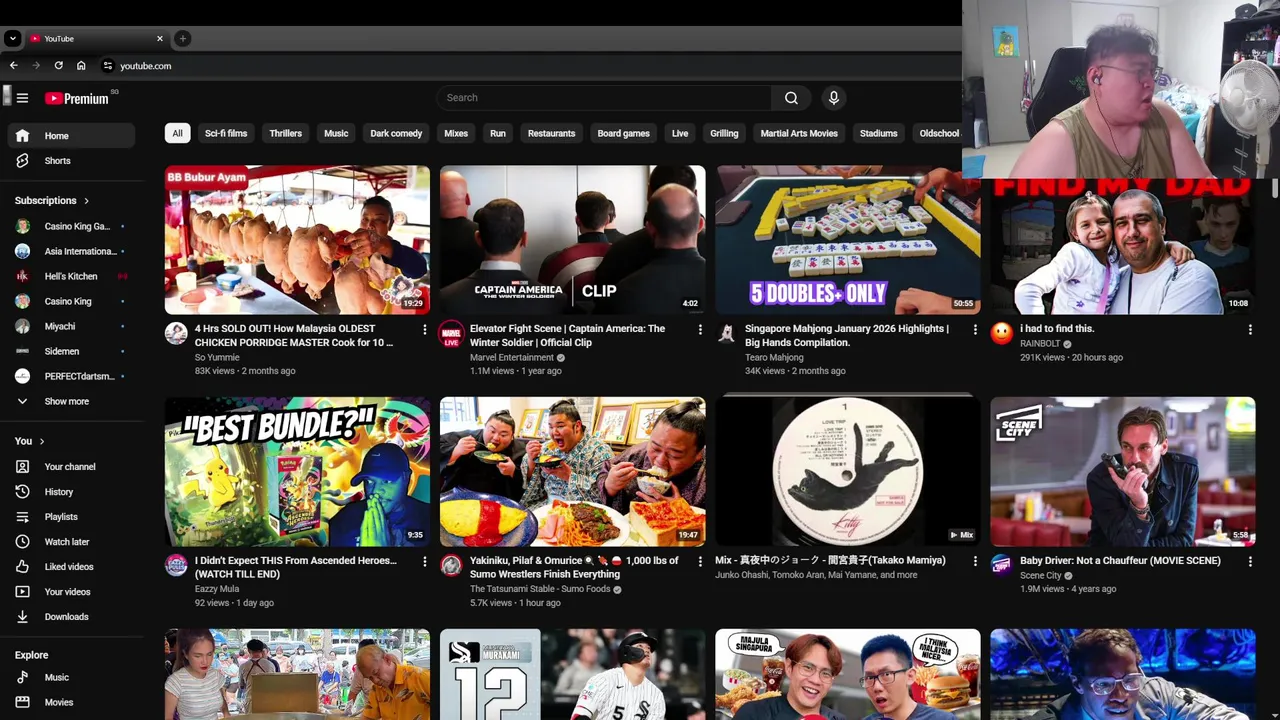
Task: Click the YouTube Premium logo
Action: [x=77, y=98]
